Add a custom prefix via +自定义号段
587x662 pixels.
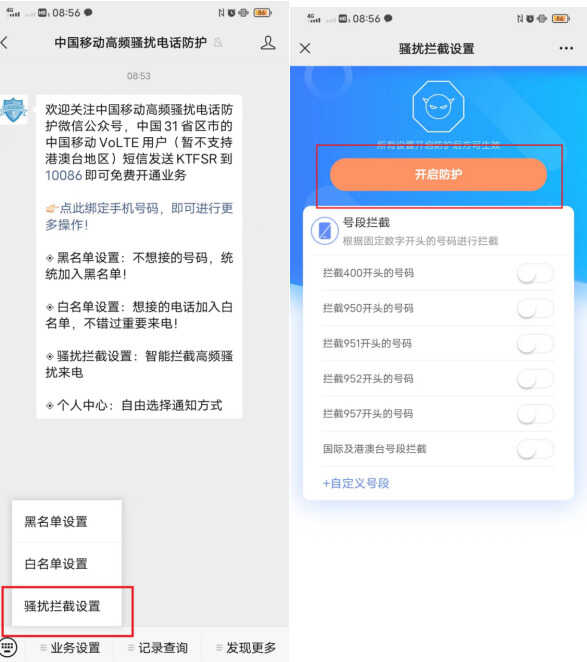tap(356, 483)
